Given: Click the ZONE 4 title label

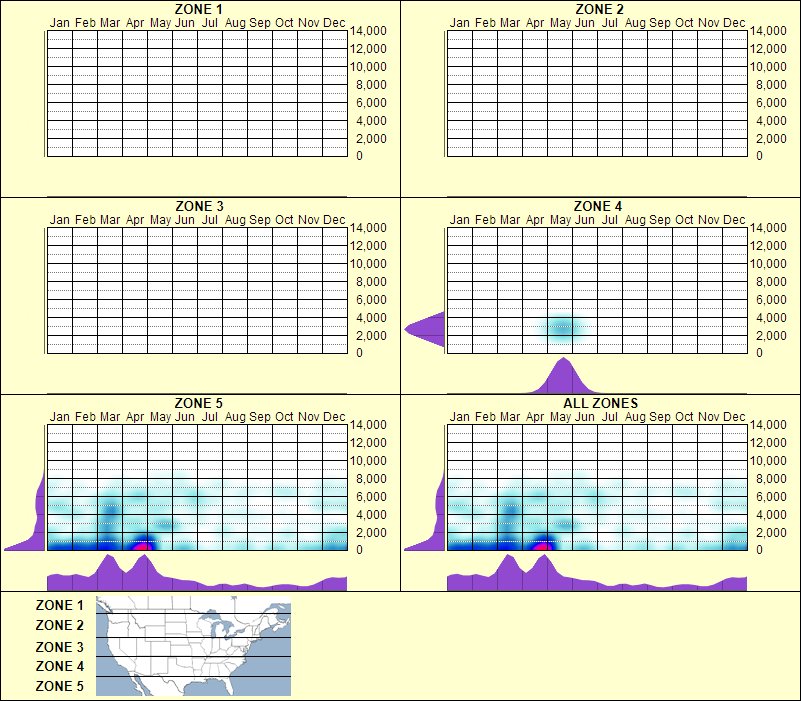Looking at the screenshot, I should coord(600,206).
